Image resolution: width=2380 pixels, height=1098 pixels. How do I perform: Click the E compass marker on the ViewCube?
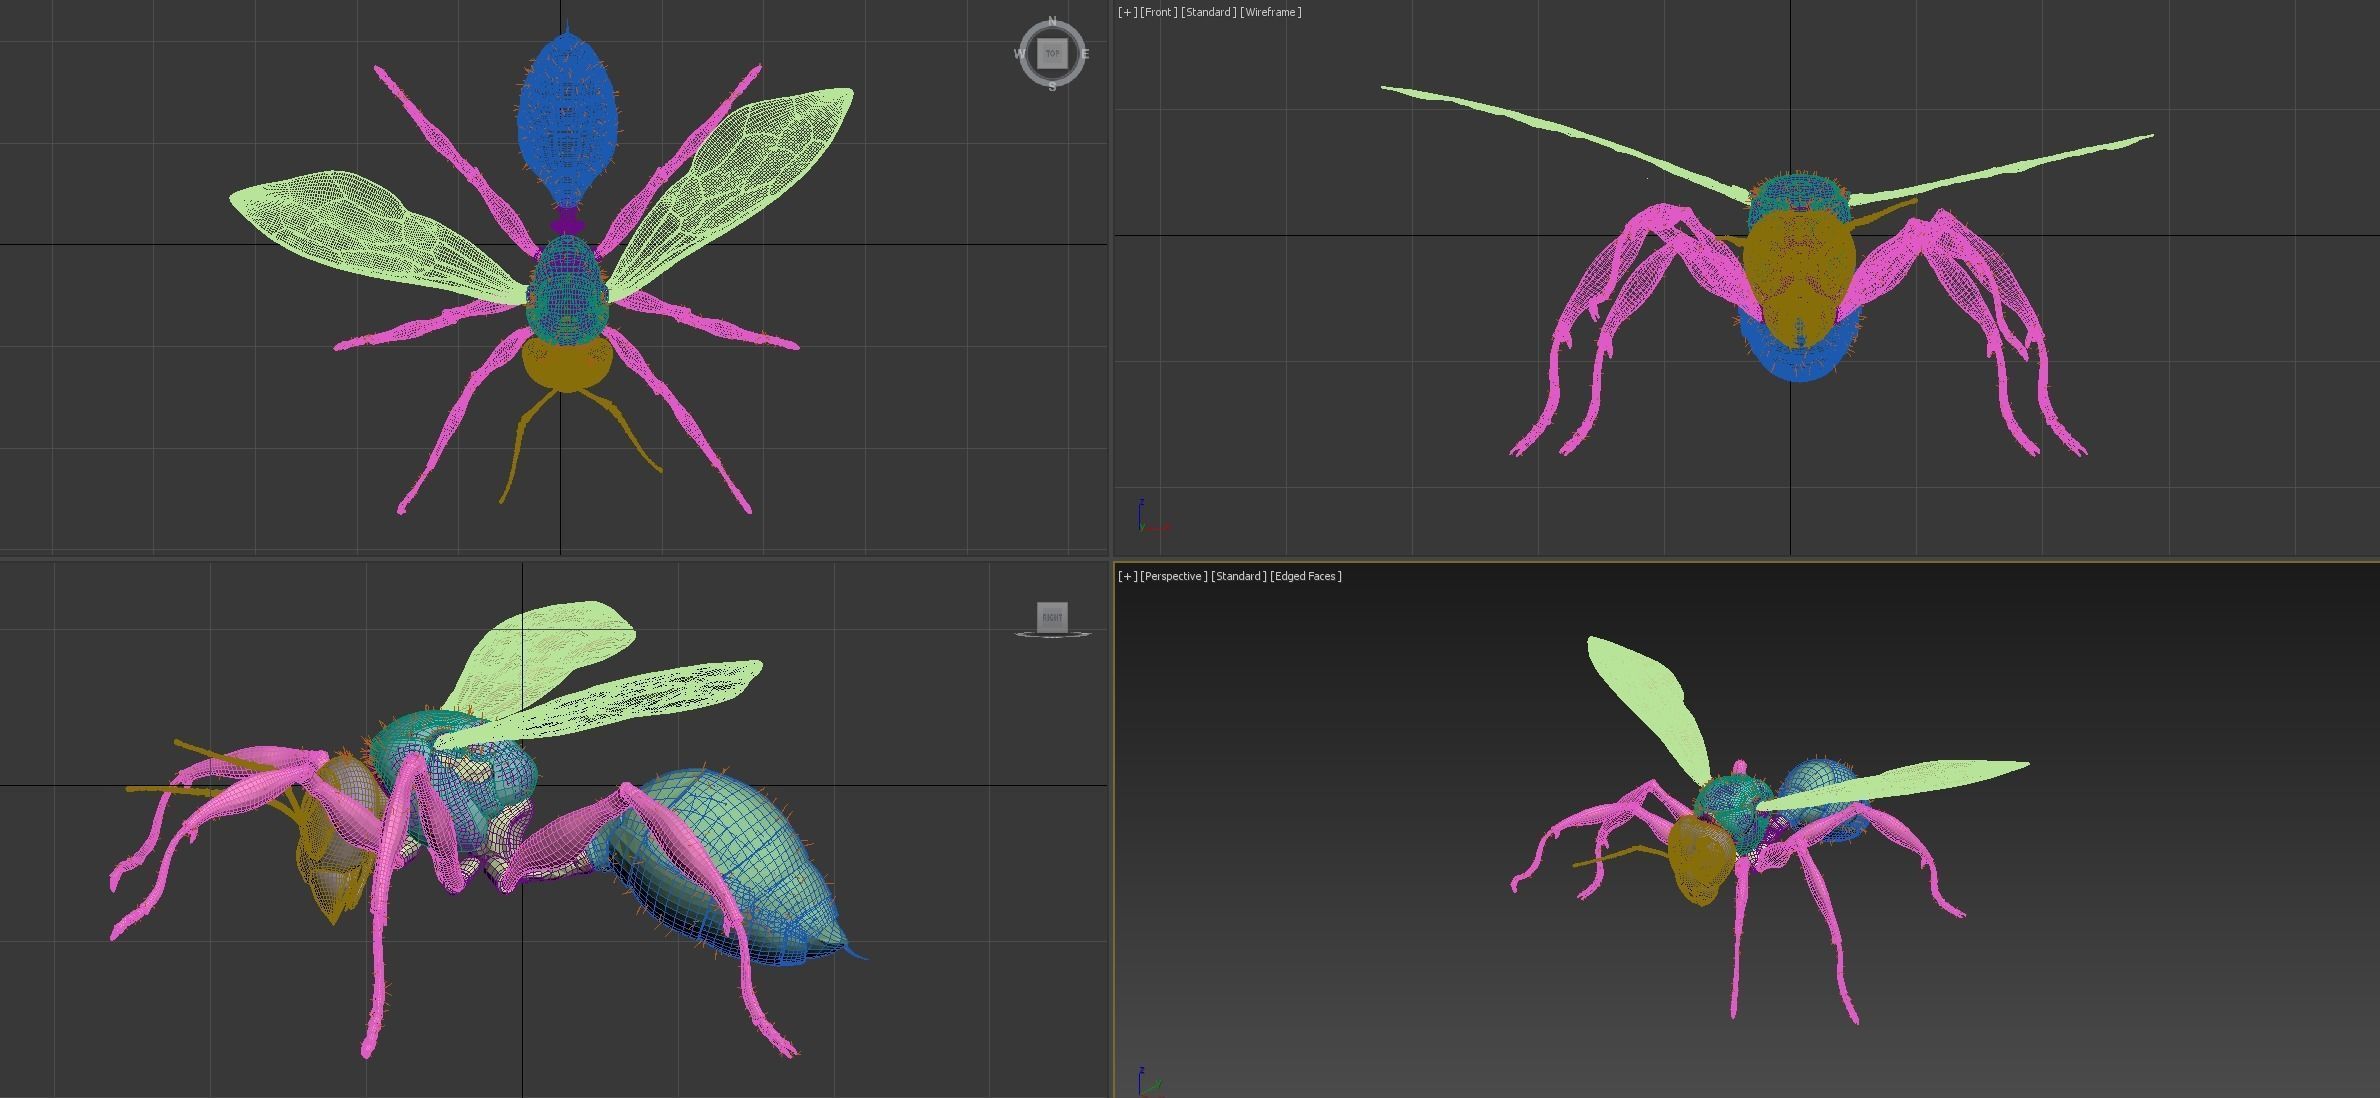coord(1086,54)
